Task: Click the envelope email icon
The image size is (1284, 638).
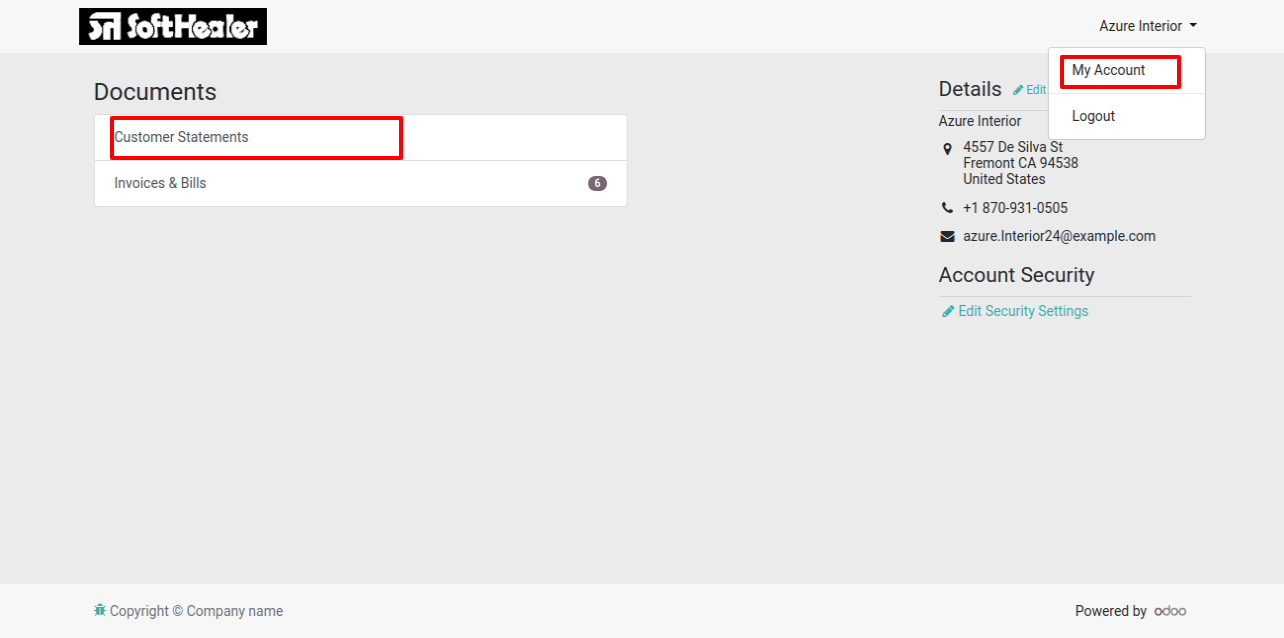Action: (x=948, y=237)
